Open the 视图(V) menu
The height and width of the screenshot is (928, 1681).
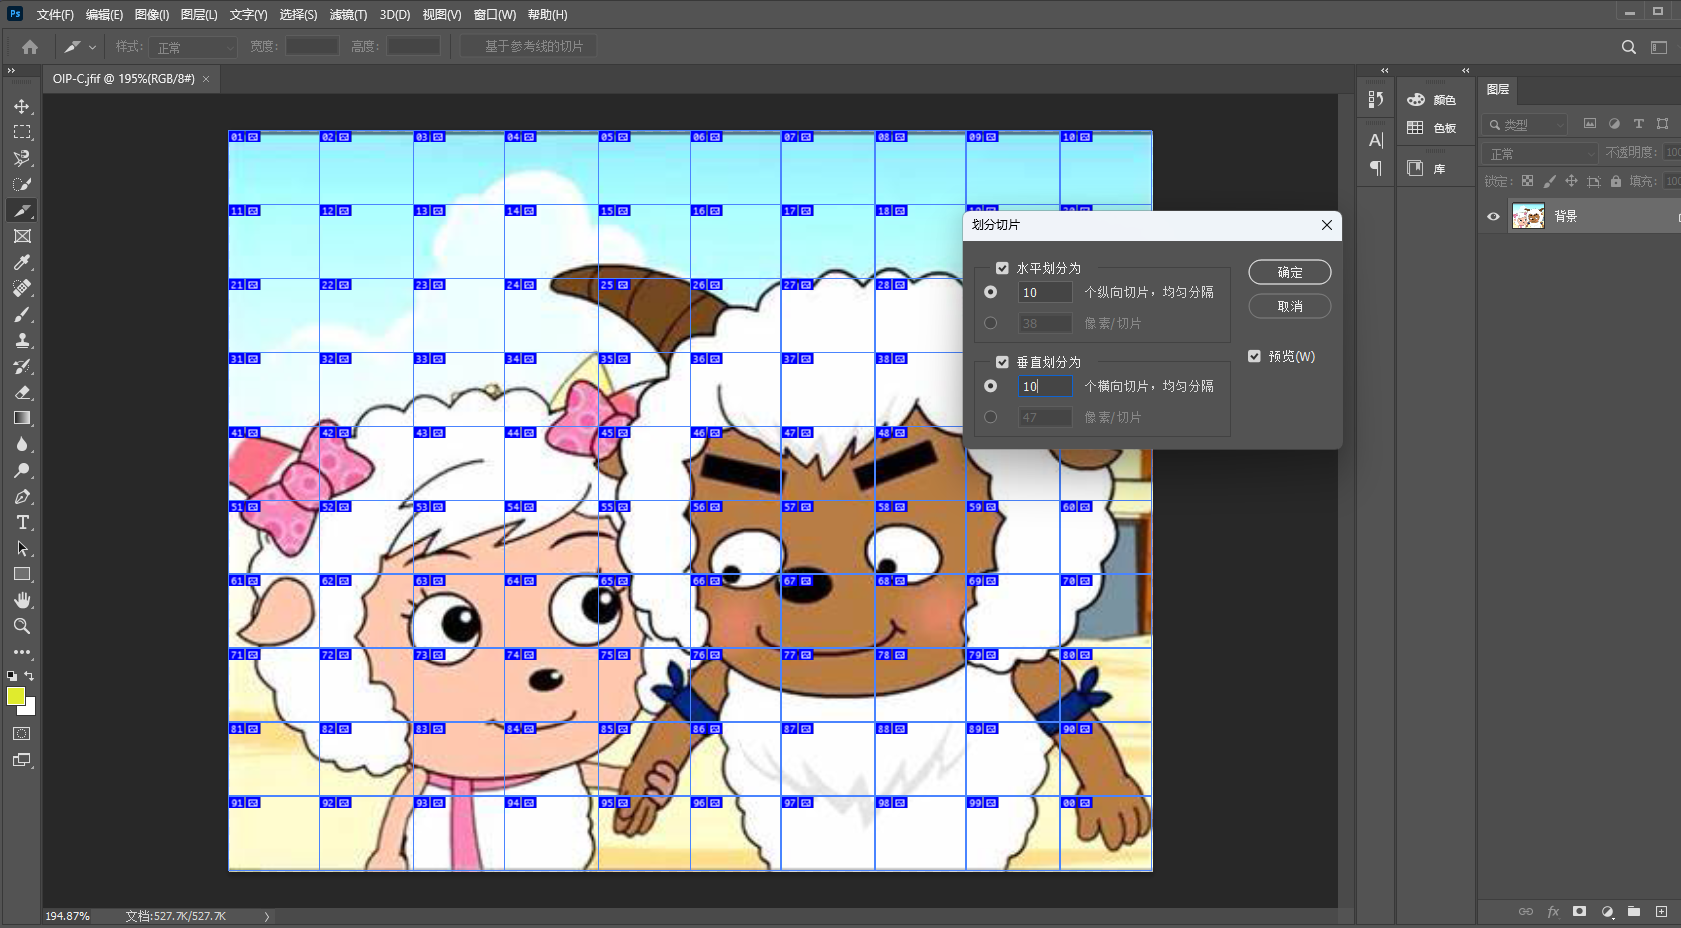tap(441, 15)
